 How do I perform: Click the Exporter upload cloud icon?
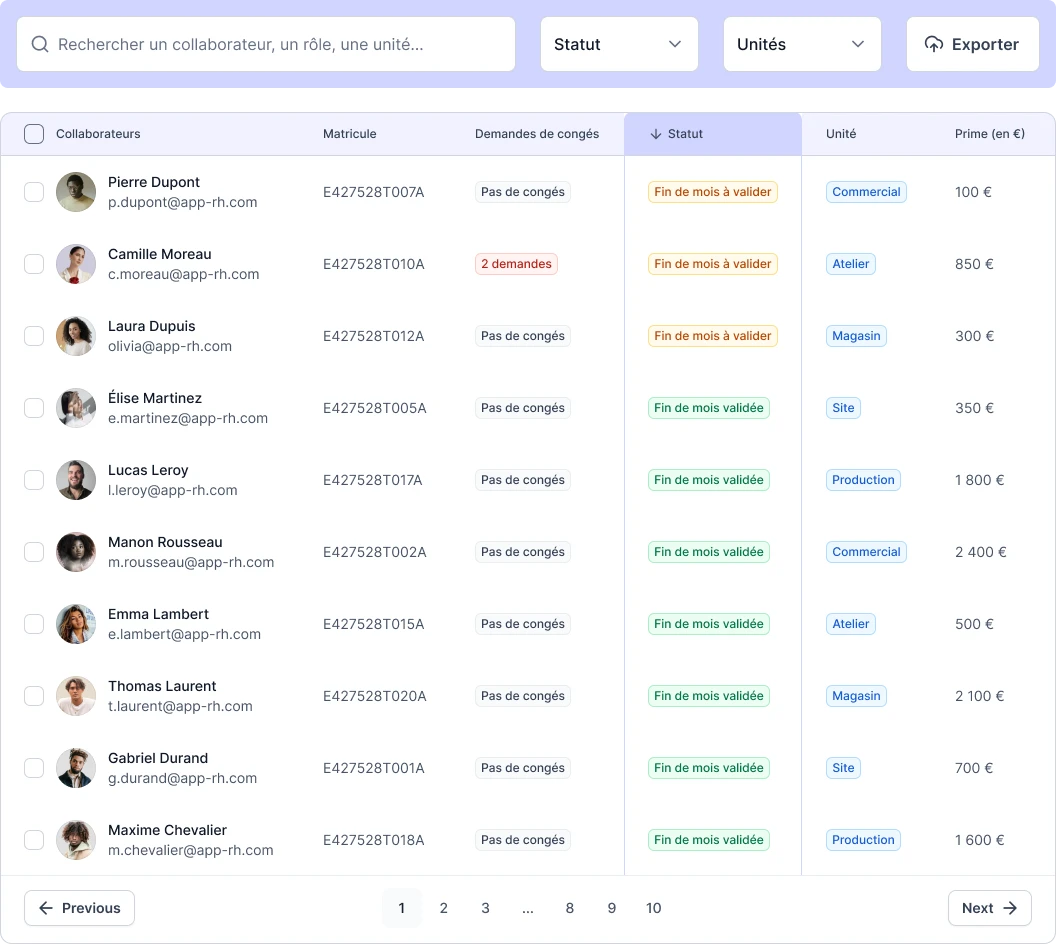pyautogui.click(x=933, y=44)
